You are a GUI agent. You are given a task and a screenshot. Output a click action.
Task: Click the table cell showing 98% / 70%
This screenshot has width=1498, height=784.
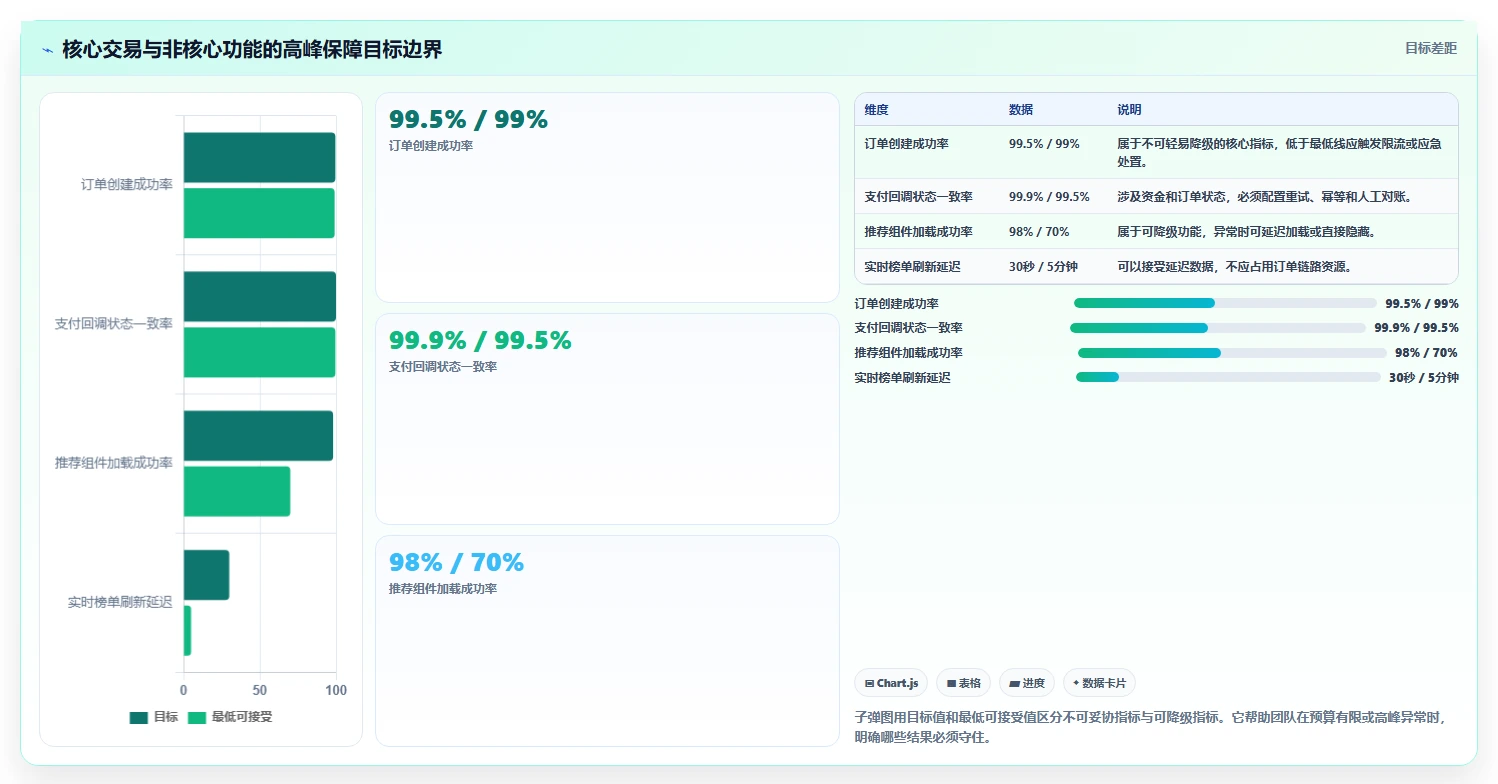coord(1039,232)
